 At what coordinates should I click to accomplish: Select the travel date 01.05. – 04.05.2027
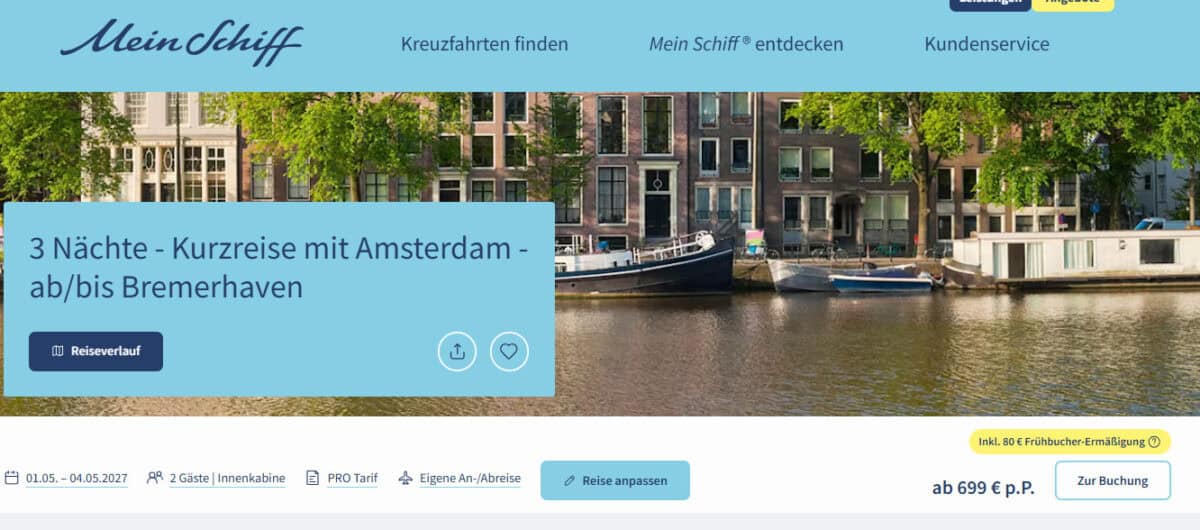click(77, 478)
